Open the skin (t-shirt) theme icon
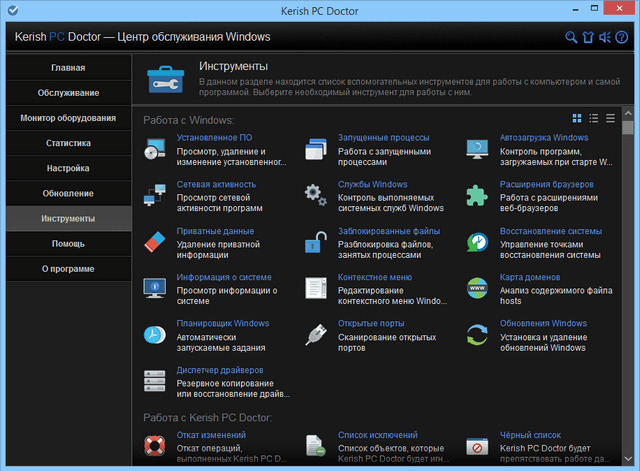The height and width of the screenshot is (471, 640). [588, 38]
